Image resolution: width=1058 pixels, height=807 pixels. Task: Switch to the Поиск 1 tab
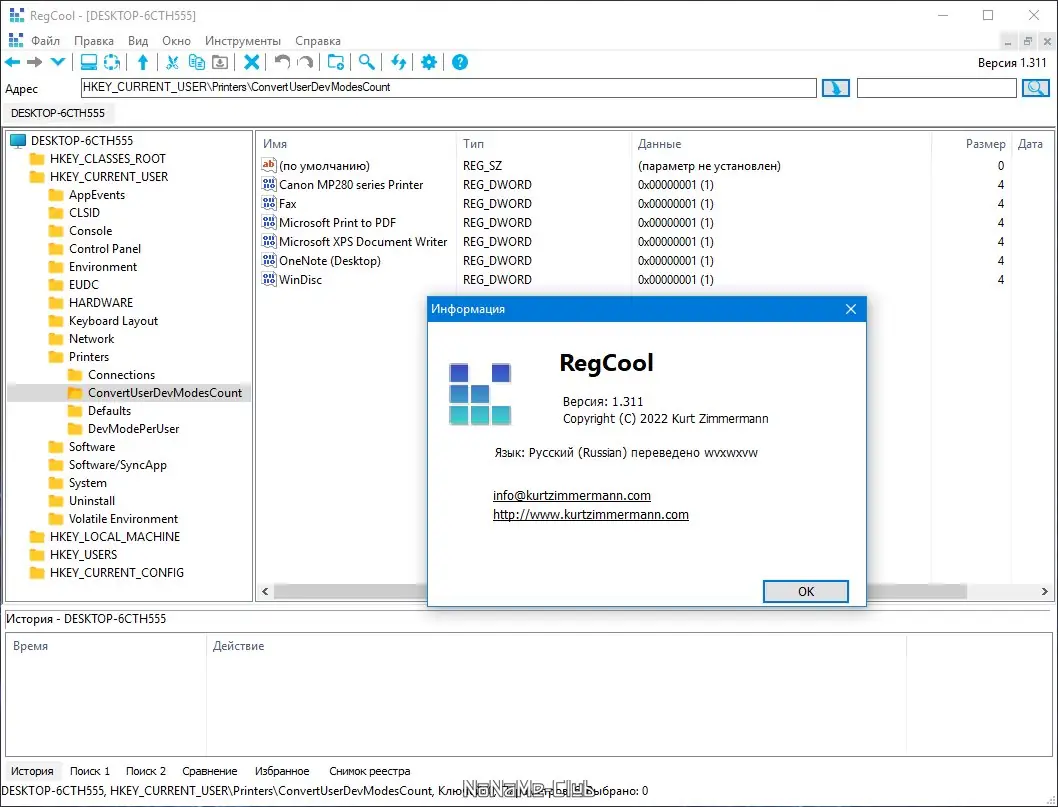(90, 771)
